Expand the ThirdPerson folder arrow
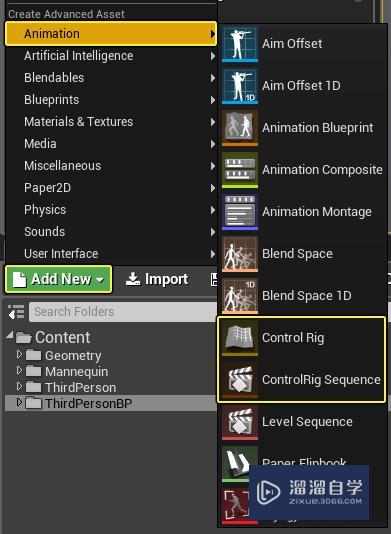Viewport: 391px width, 534px height. point(19,386)
